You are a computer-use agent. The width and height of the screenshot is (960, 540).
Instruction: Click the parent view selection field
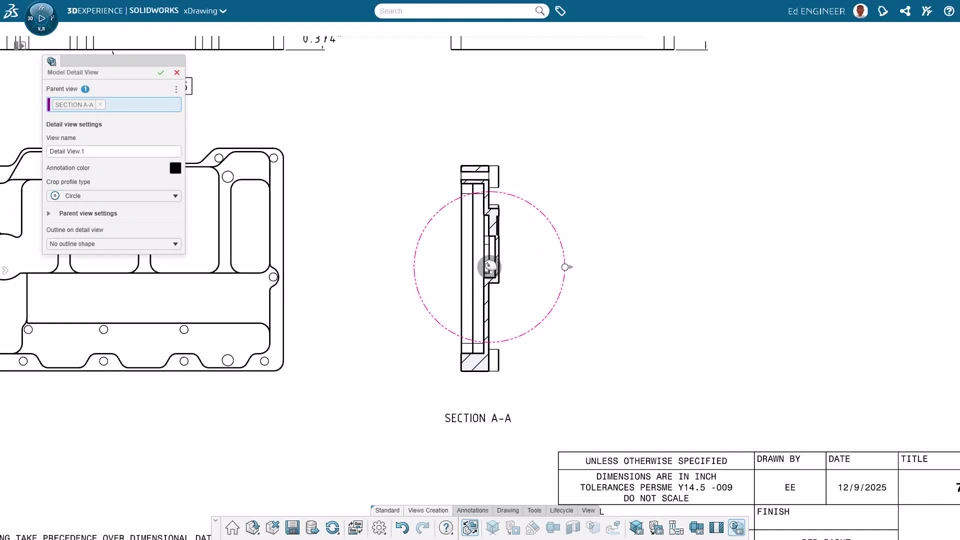coord(114,105)
